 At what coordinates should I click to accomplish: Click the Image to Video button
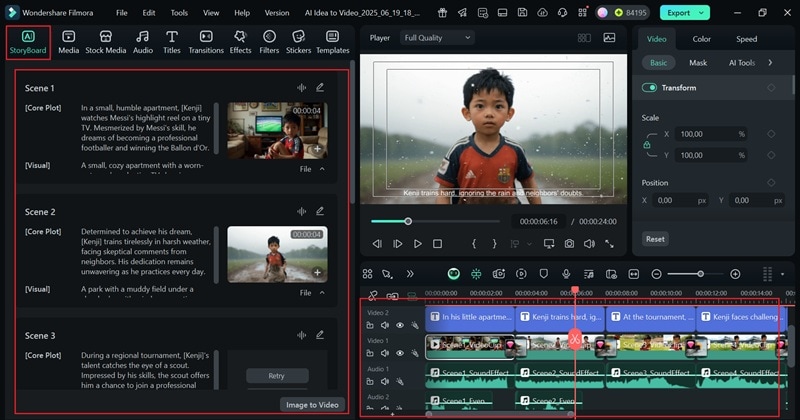(312, 405)
